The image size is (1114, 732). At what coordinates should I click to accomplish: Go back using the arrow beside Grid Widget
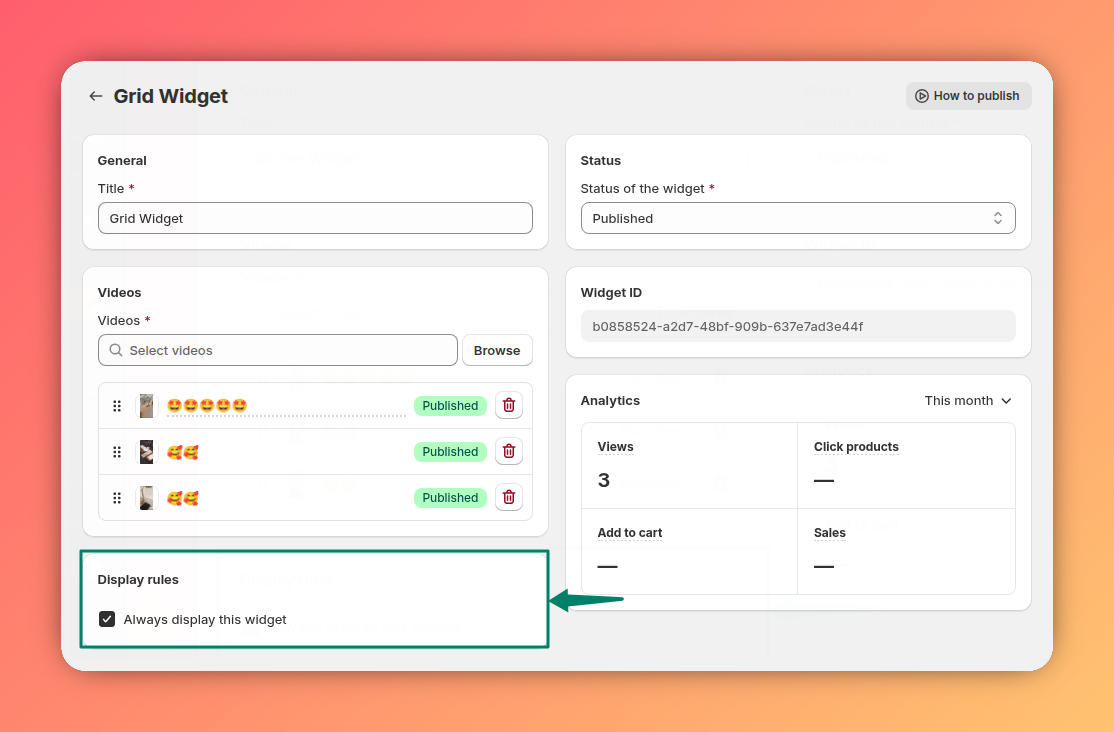(x=96, y=96)
